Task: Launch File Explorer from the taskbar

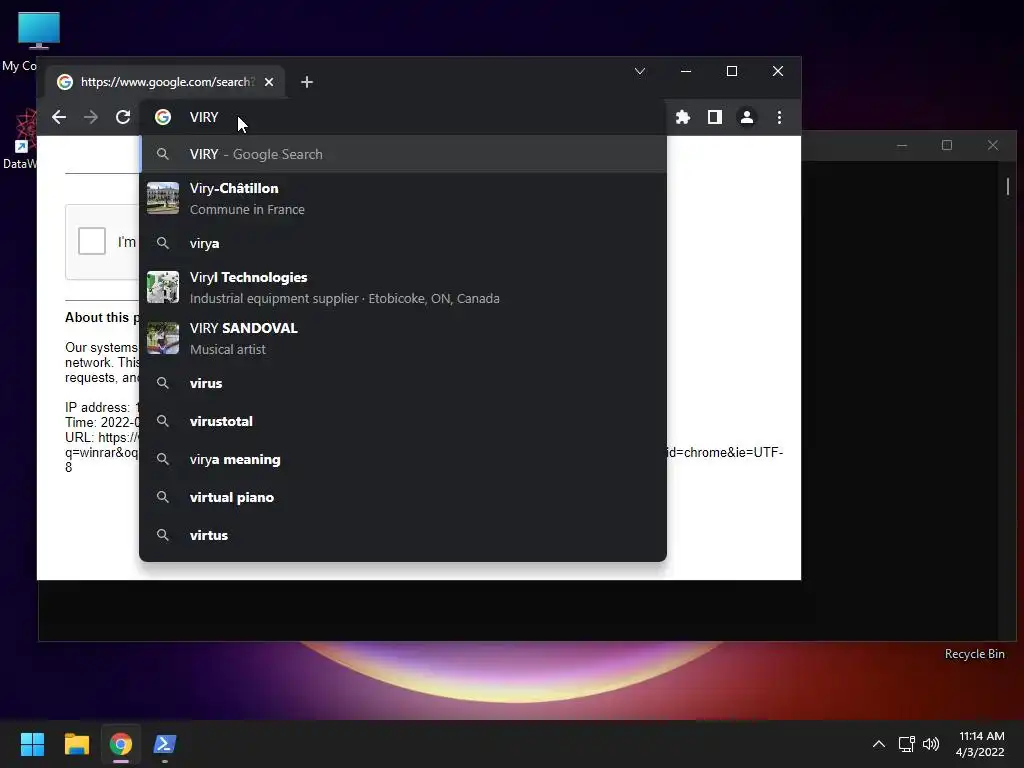Action: (76, 744)
